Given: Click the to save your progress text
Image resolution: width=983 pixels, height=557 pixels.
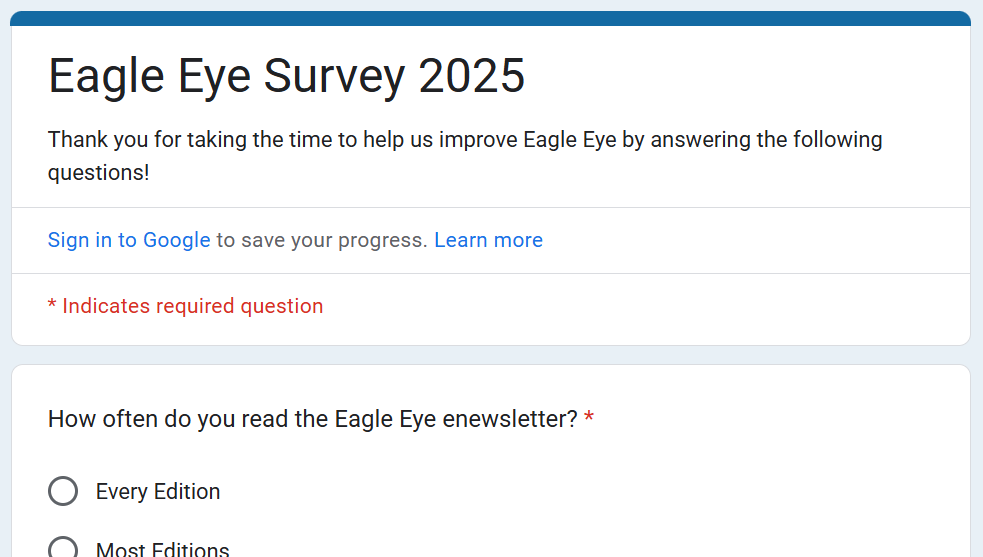Looking at the screenshot, I should click(x=322, y=240).
